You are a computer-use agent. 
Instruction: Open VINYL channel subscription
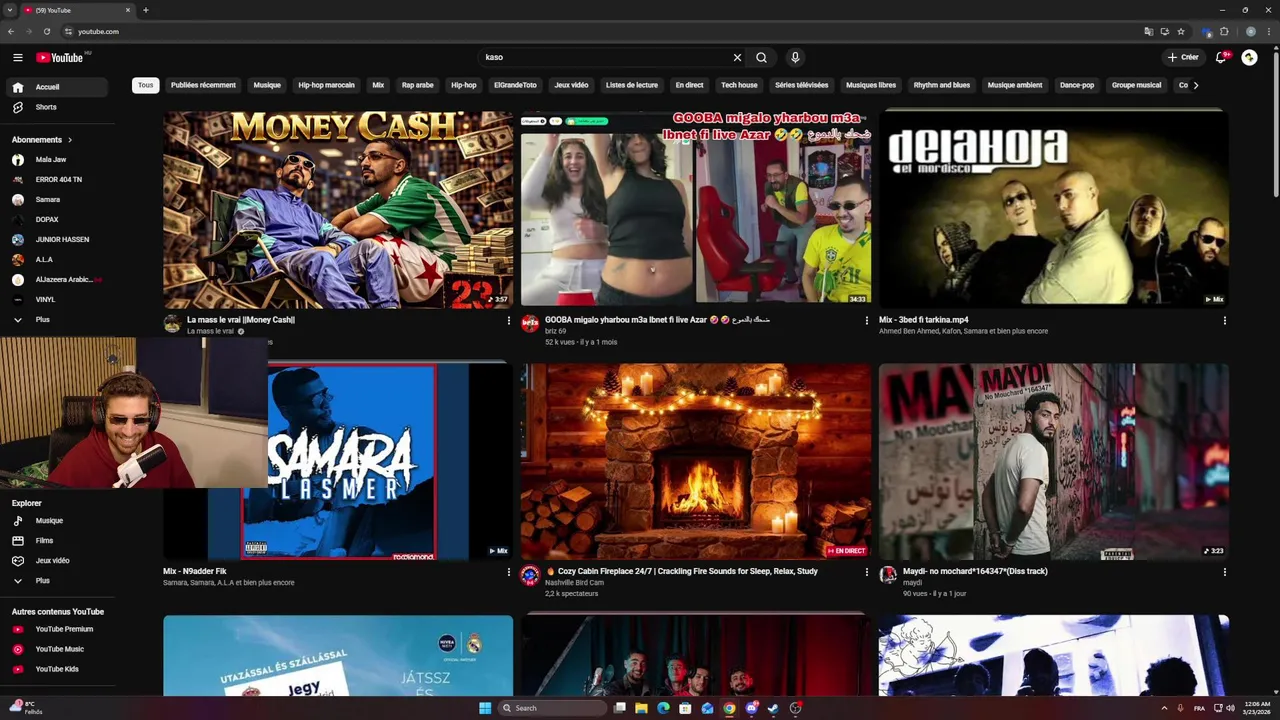[55, 300]
